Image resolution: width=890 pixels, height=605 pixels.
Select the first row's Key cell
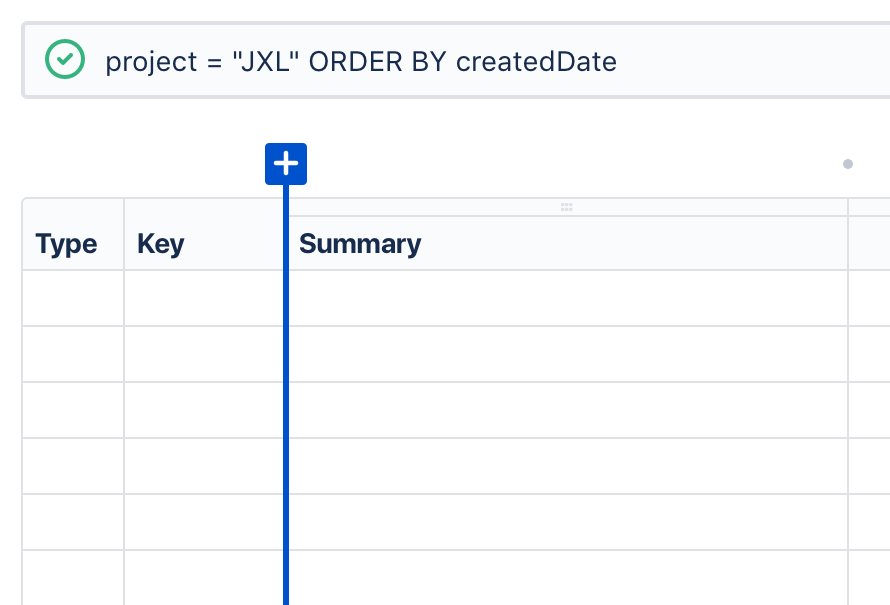pos(203,299)
